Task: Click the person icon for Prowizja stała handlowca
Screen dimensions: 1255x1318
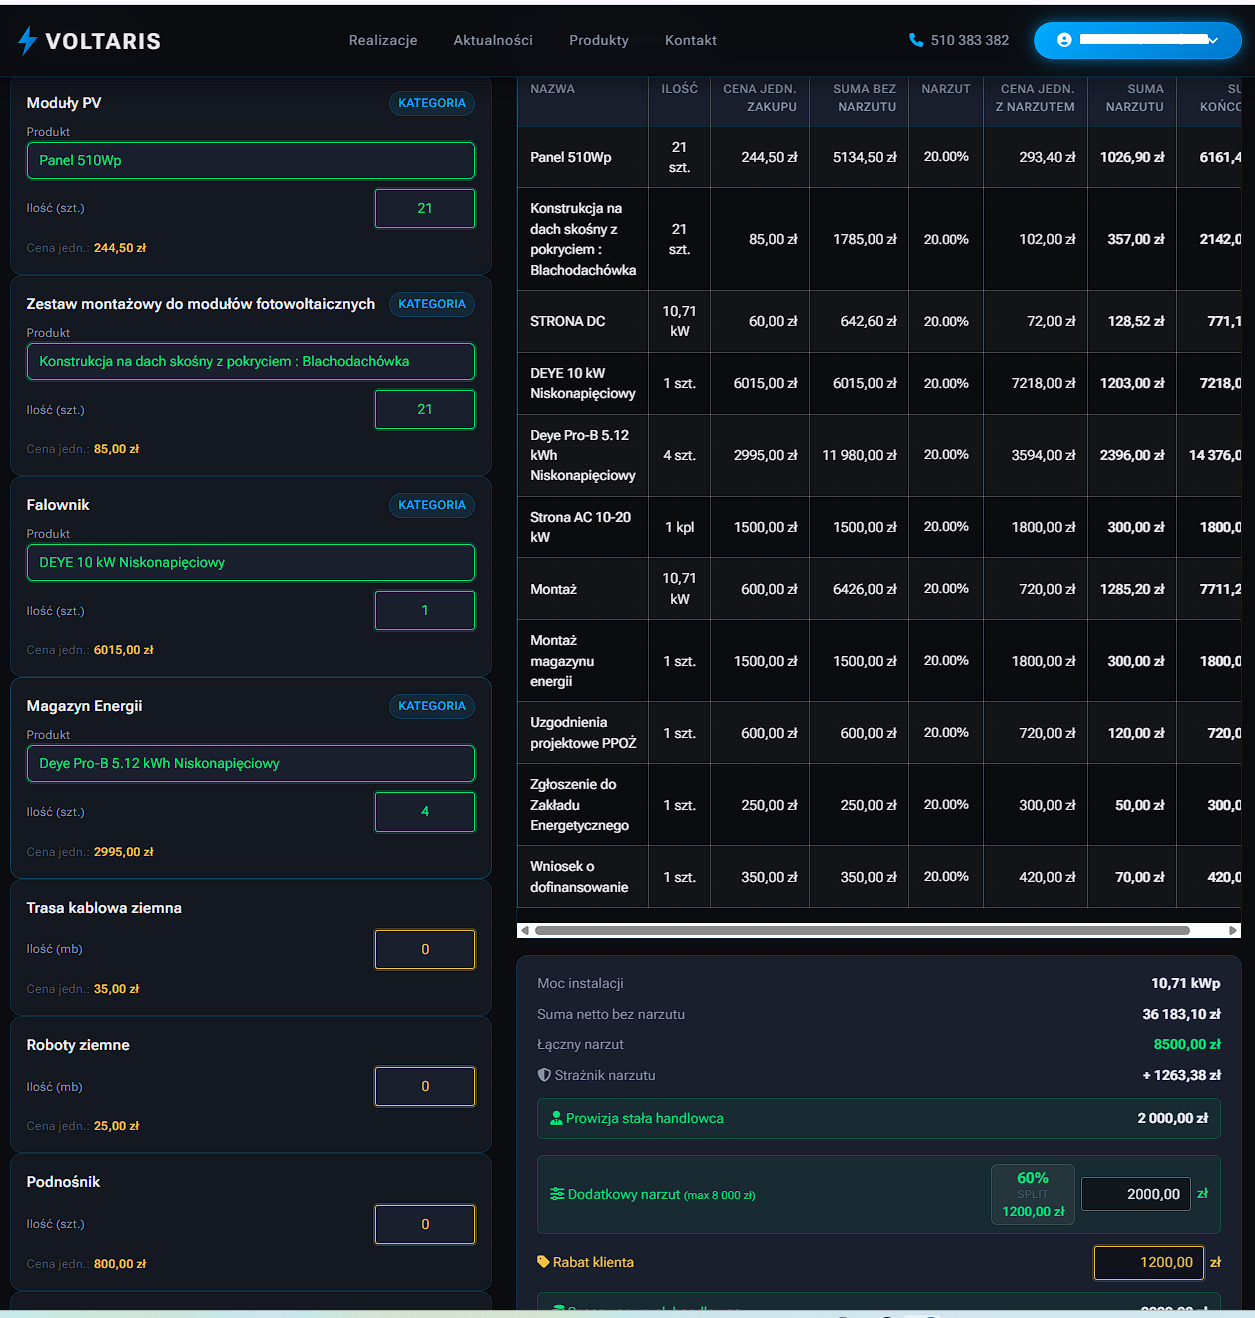Action: pos(556,1118)
